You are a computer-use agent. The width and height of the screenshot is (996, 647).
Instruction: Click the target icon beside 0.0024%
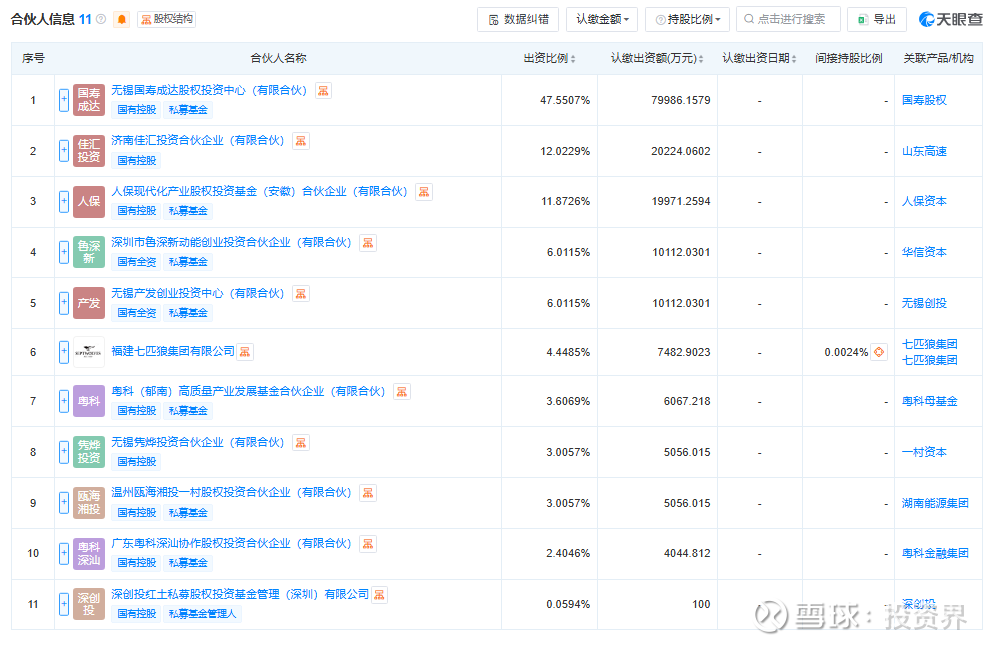click(x=879, y=352)
